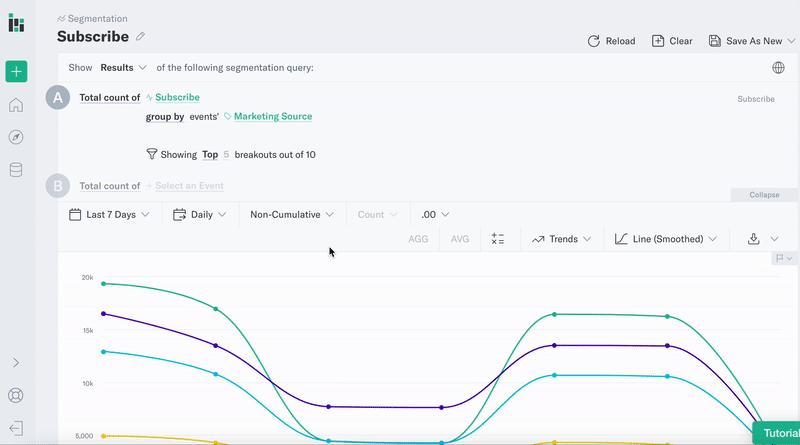The image size is (800, 445).
Task: Click the Subscribe label at right
Action: [x=756, y=99]
